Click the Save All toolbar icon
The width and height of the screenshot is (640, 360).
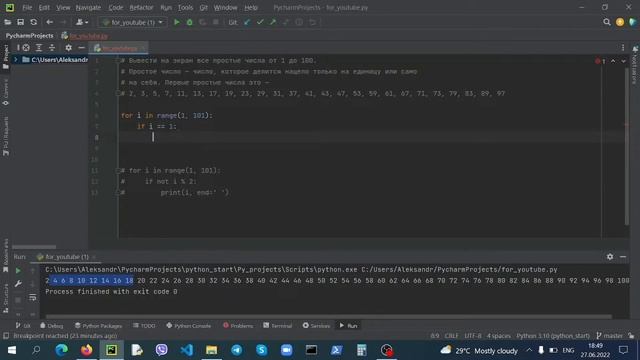pos(20,22)
